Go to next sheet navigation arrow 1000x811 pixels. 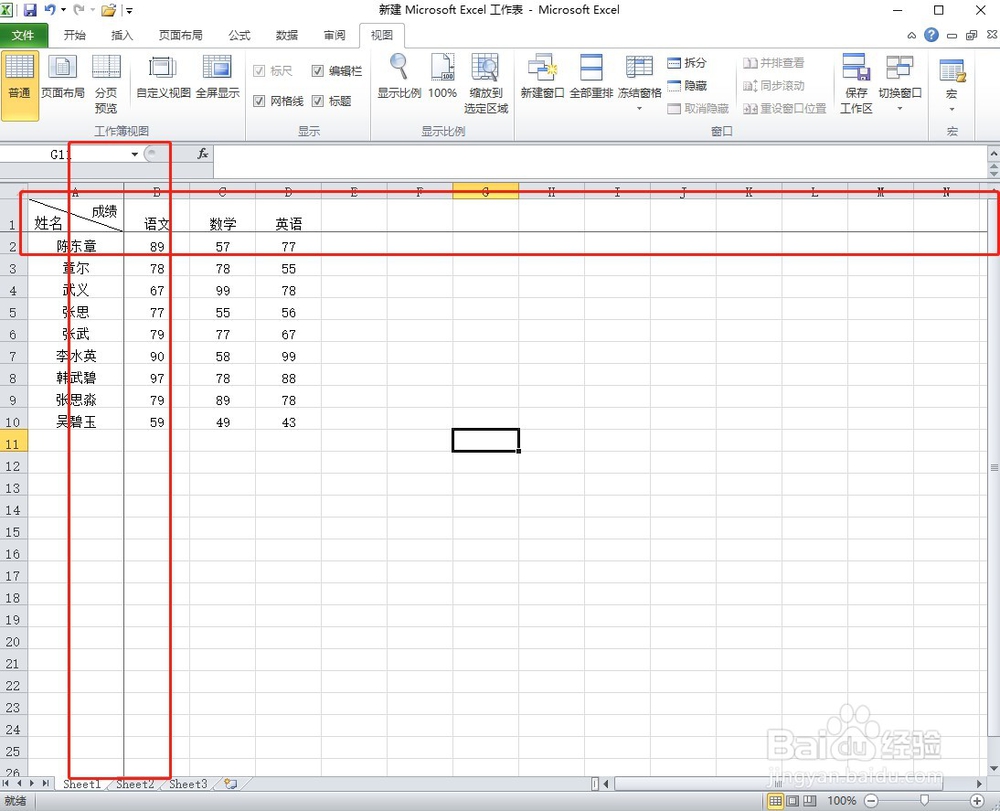coord(32,784)
